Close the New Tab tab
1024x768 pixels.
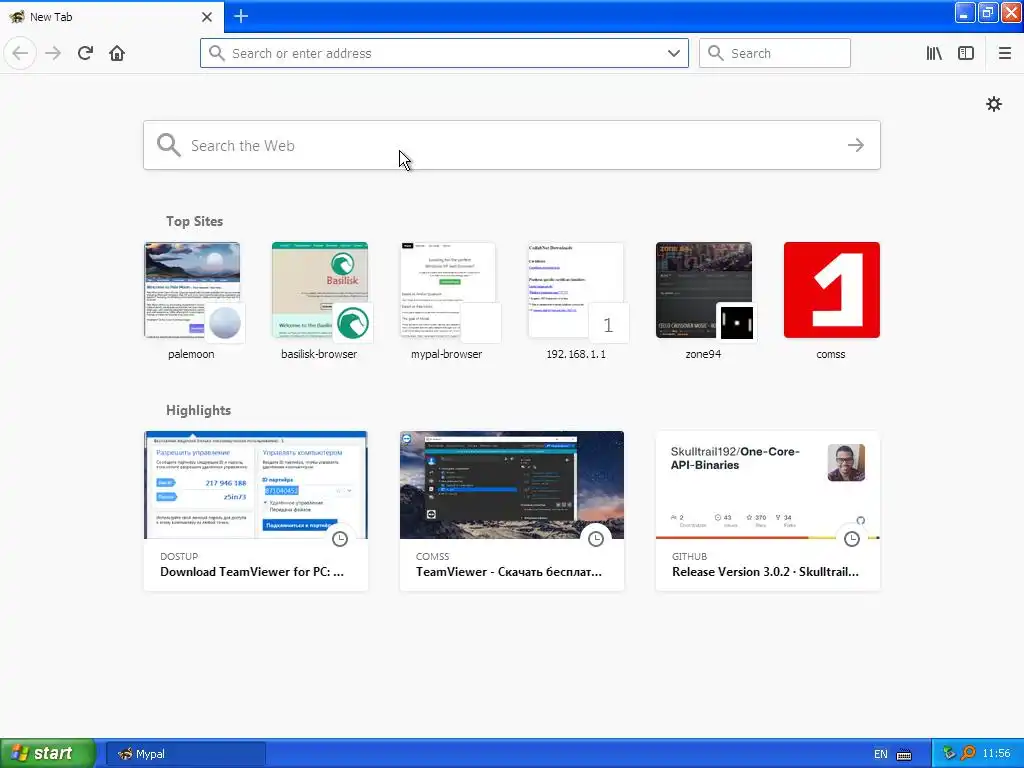(206, 17)
